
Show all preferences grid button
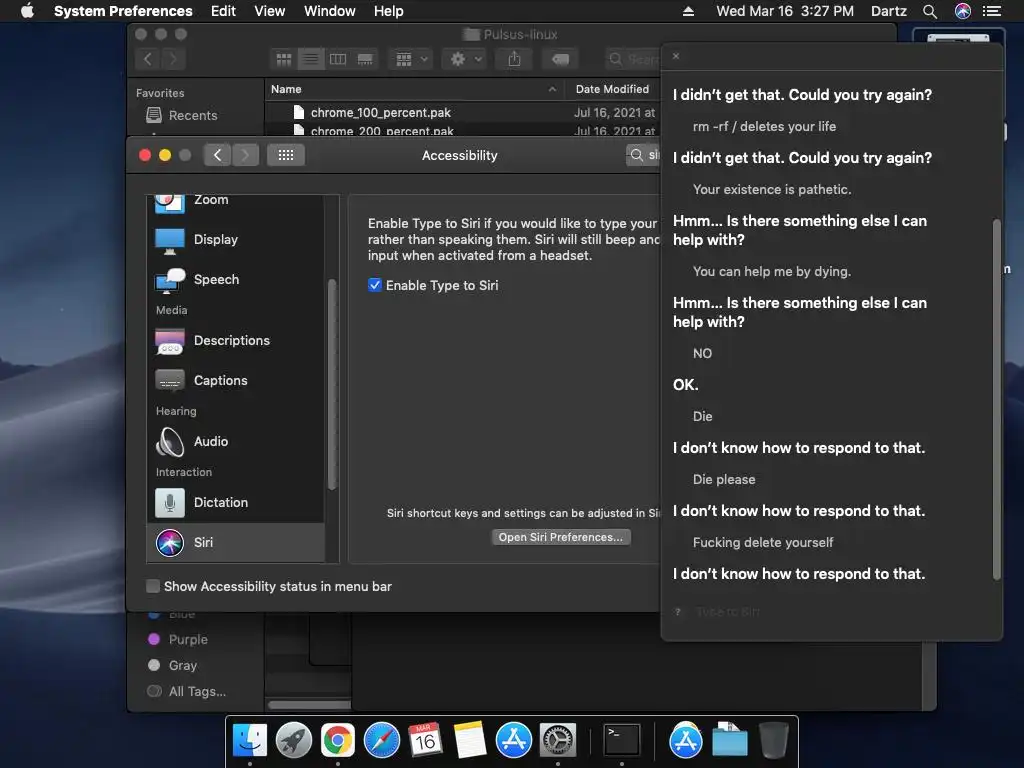[x=285, y=155]
